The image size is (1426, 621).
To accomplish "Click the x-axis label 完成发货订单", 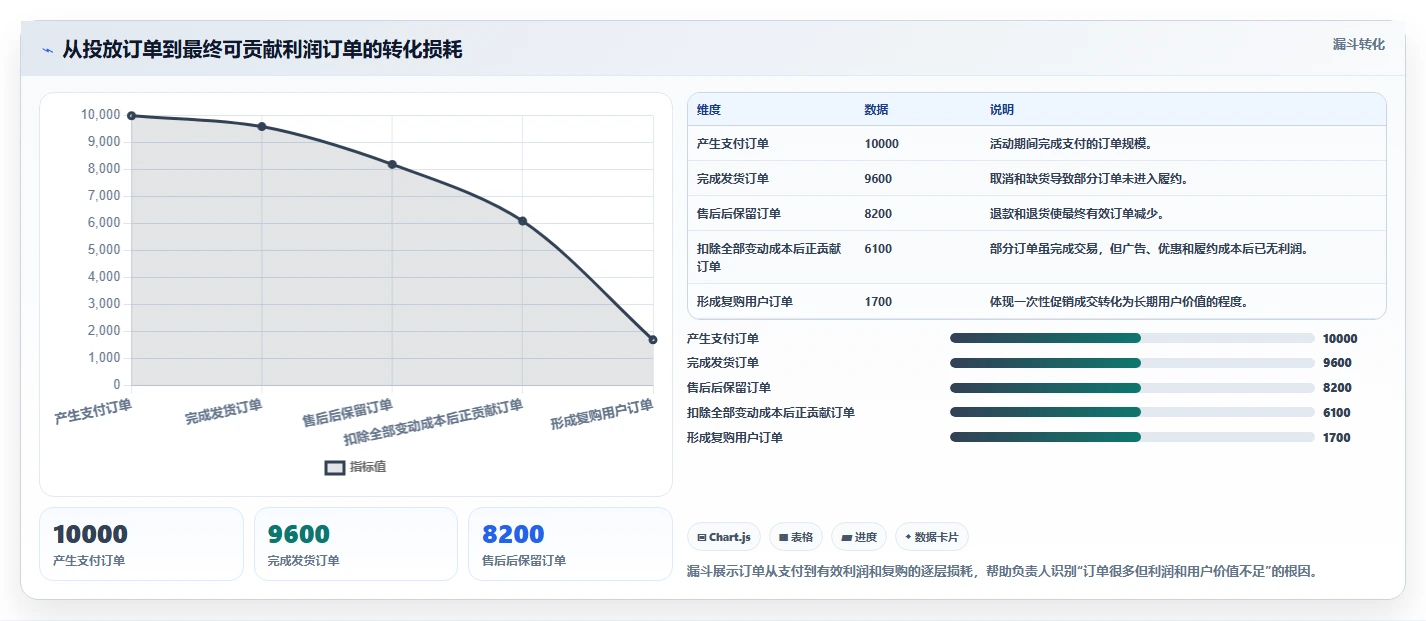I will point(223,412).
